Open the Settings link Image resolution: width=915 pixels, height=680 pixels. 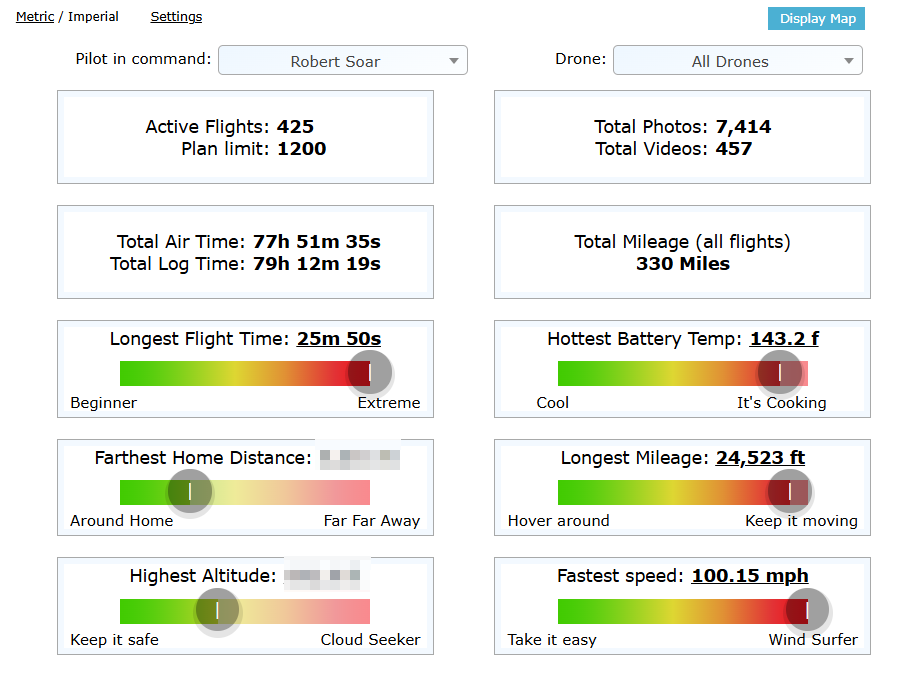(x=176, y=17)
